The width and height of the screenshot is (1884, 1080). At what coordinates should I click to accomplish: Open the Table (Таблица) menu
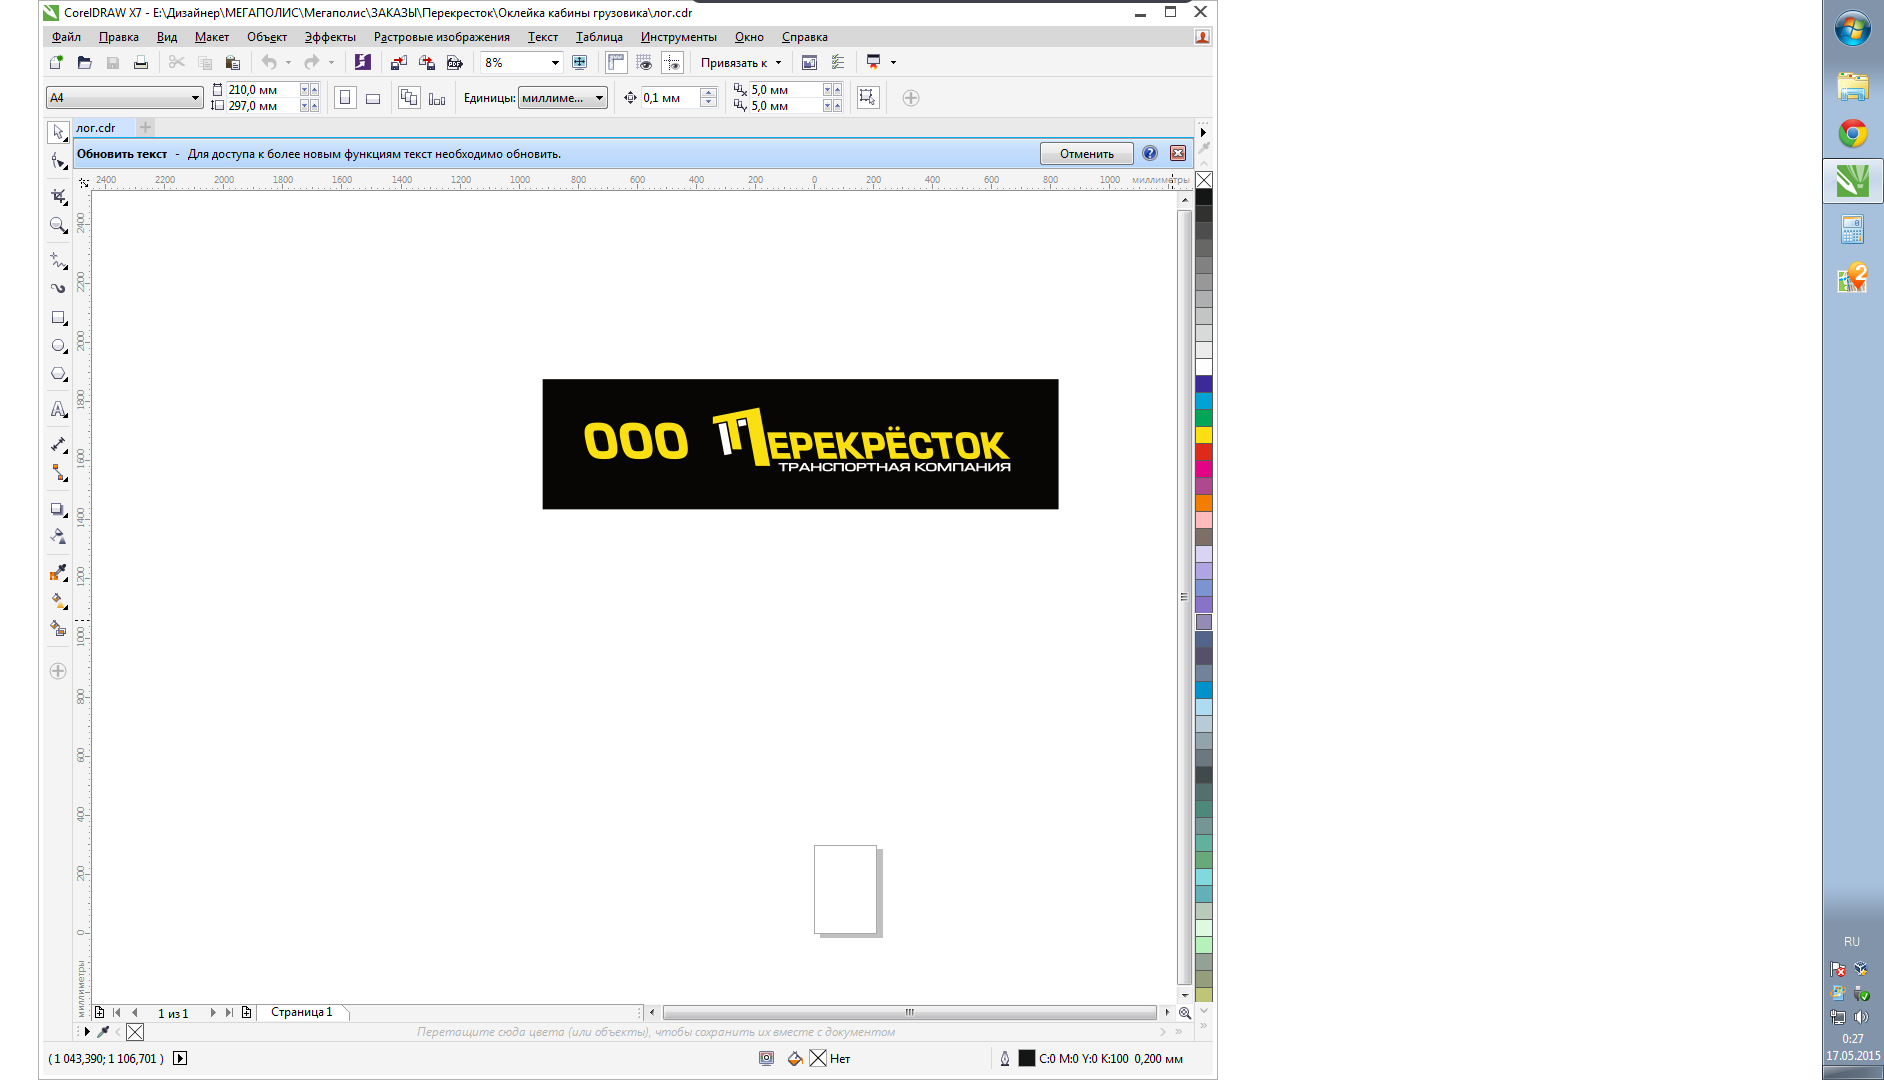click(599, 37)
